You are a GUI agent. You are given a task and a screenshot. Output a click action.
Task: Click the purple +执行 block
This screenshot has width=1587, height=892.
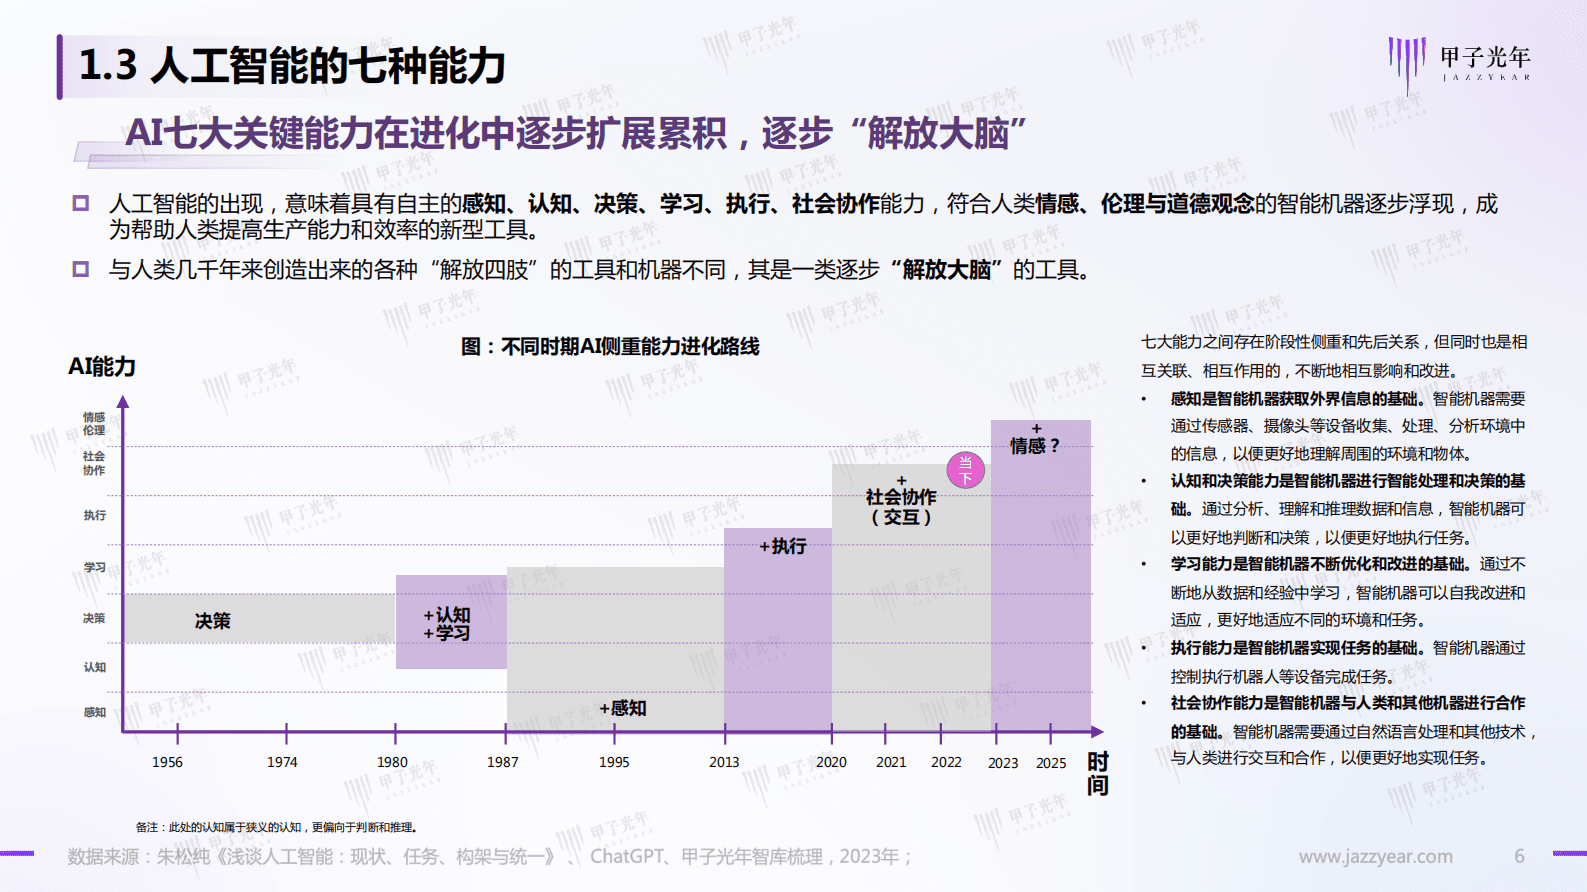(778, 629)
